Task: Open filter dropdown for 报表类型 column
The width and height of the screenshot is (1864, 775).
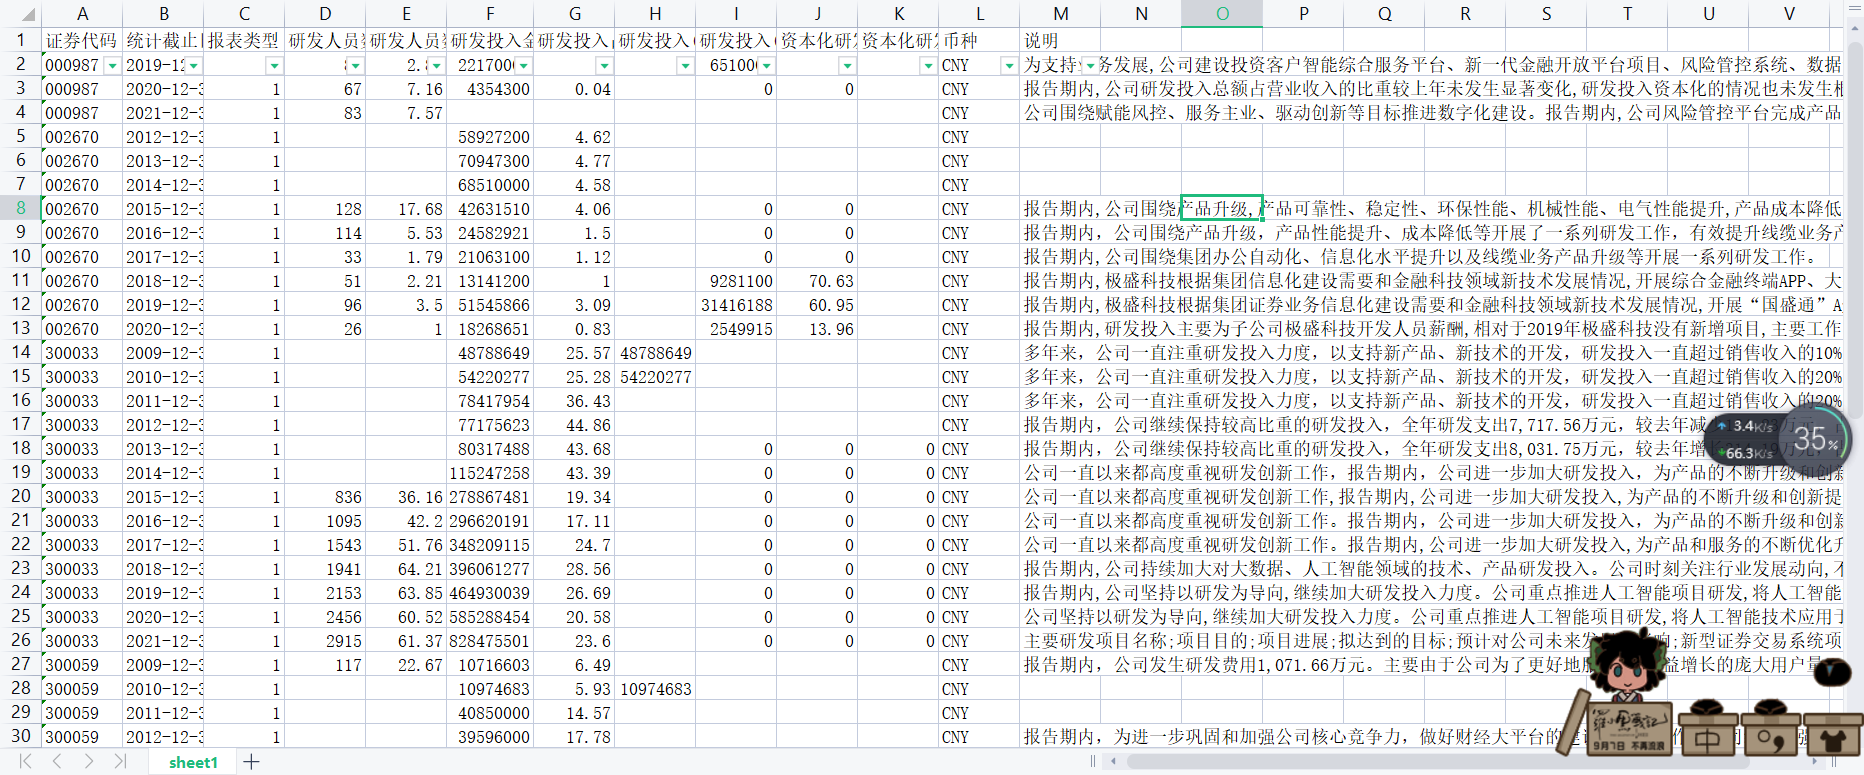Action: coord(274,65)
